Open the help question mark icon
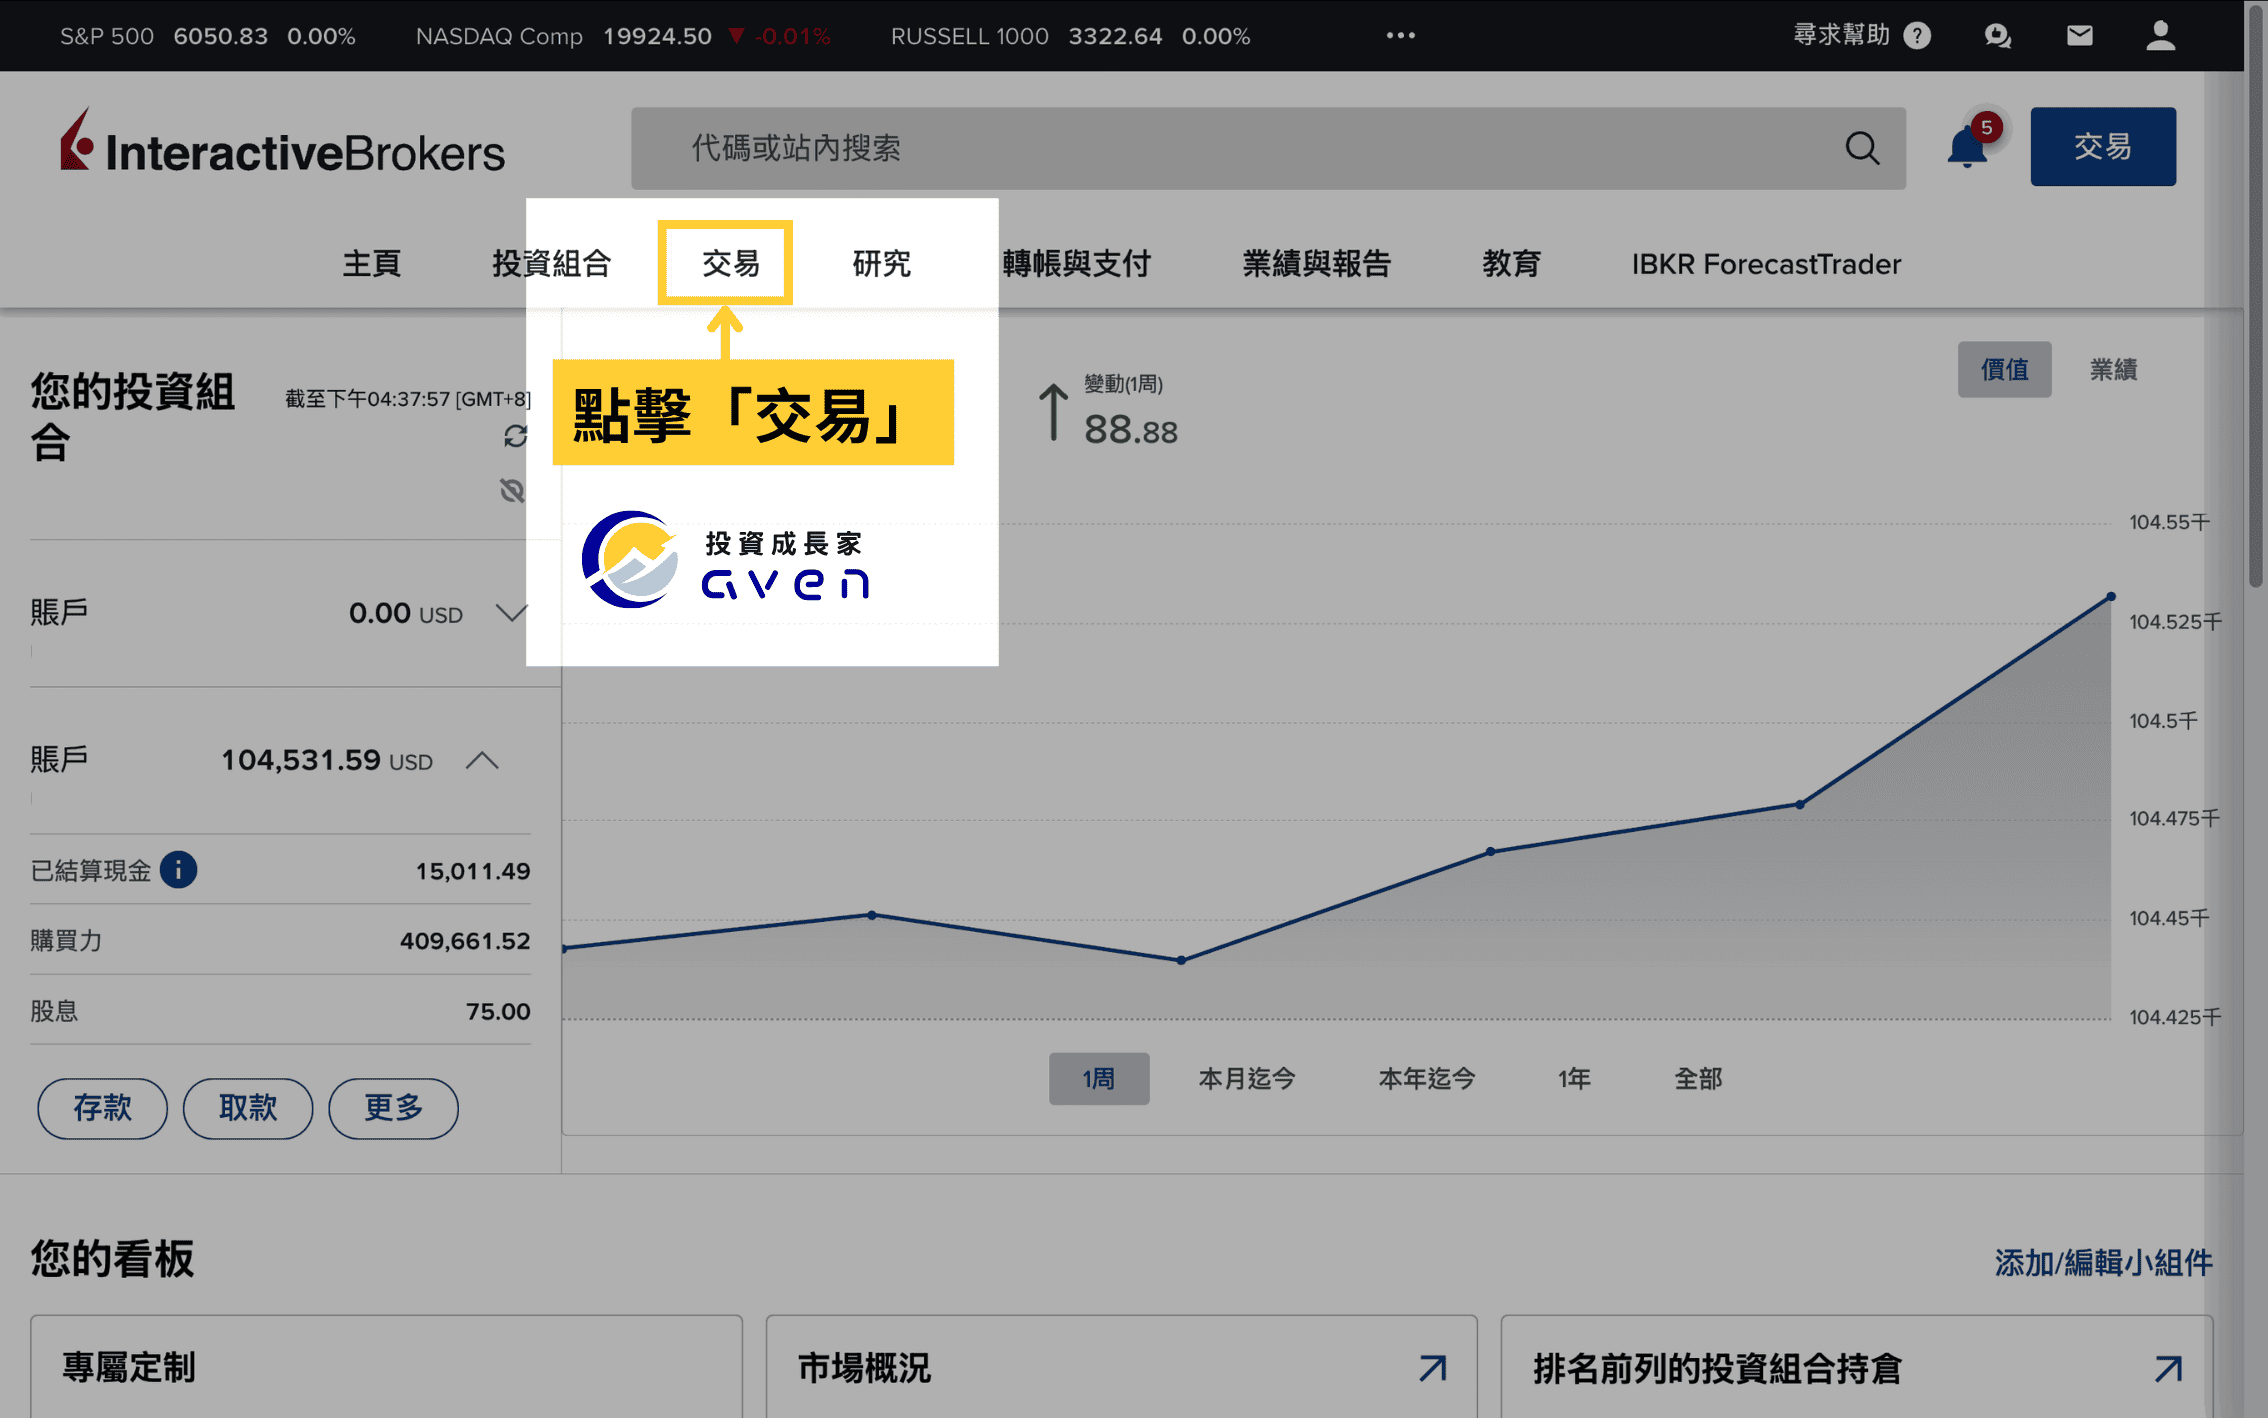2268x1418 pixels. 1917,36
